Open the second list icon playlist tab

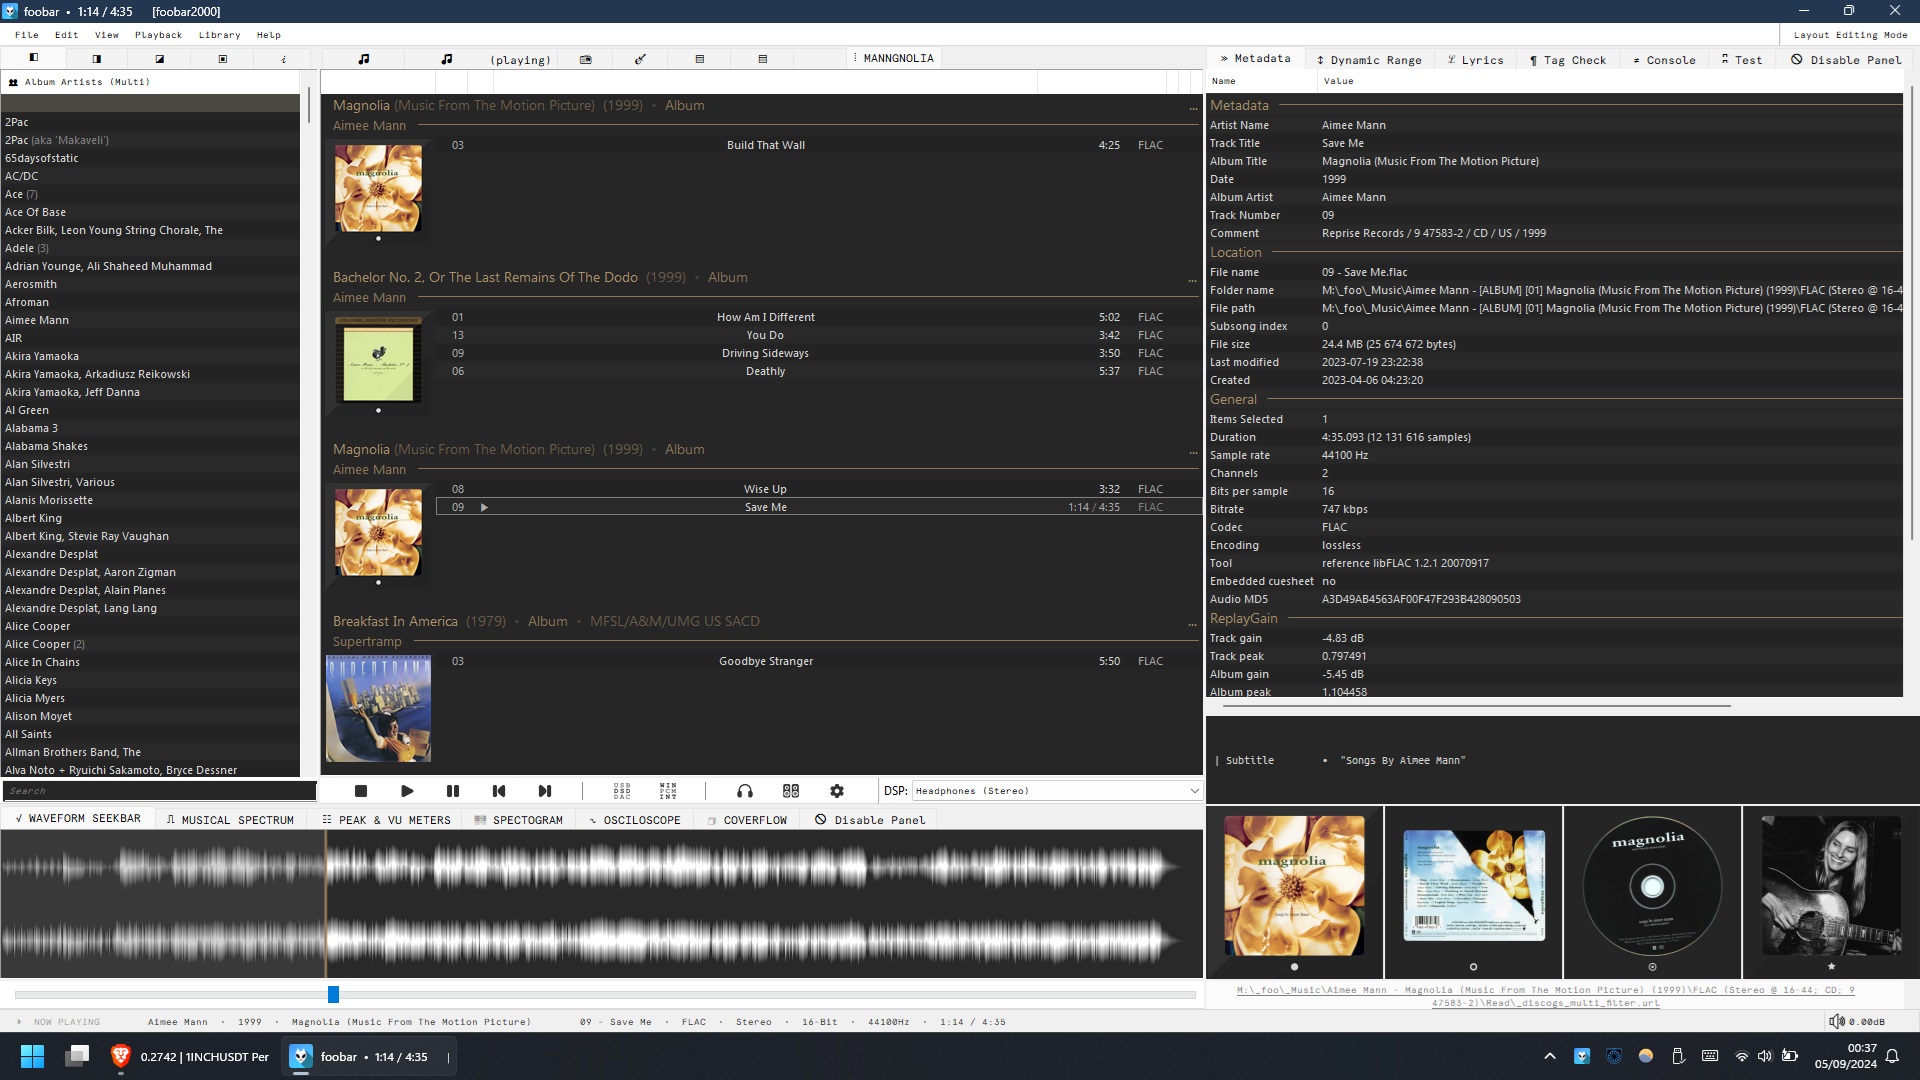click(763, 59)
